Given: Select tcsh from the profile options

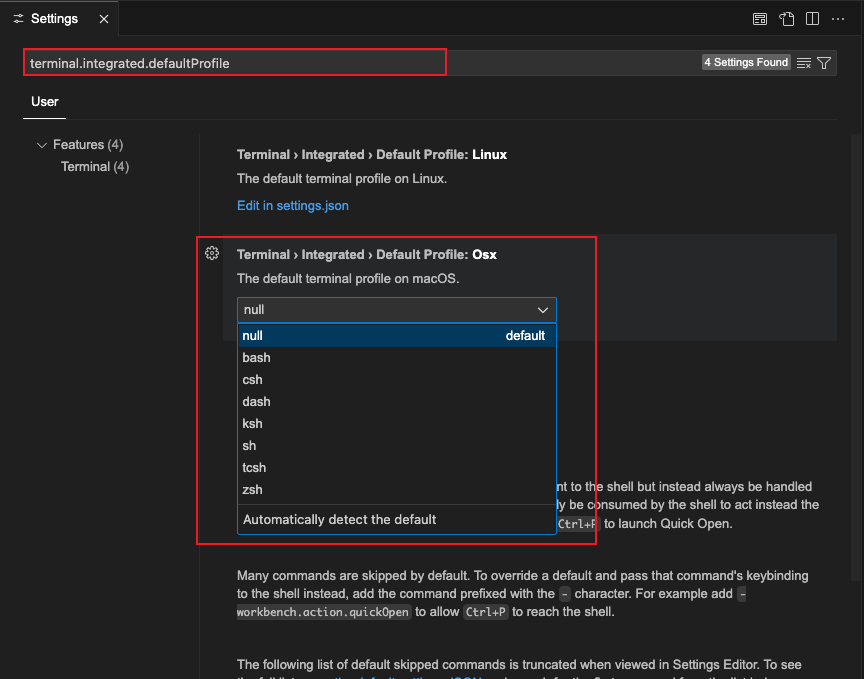Looking at the screenshot, I should point(254,467).
